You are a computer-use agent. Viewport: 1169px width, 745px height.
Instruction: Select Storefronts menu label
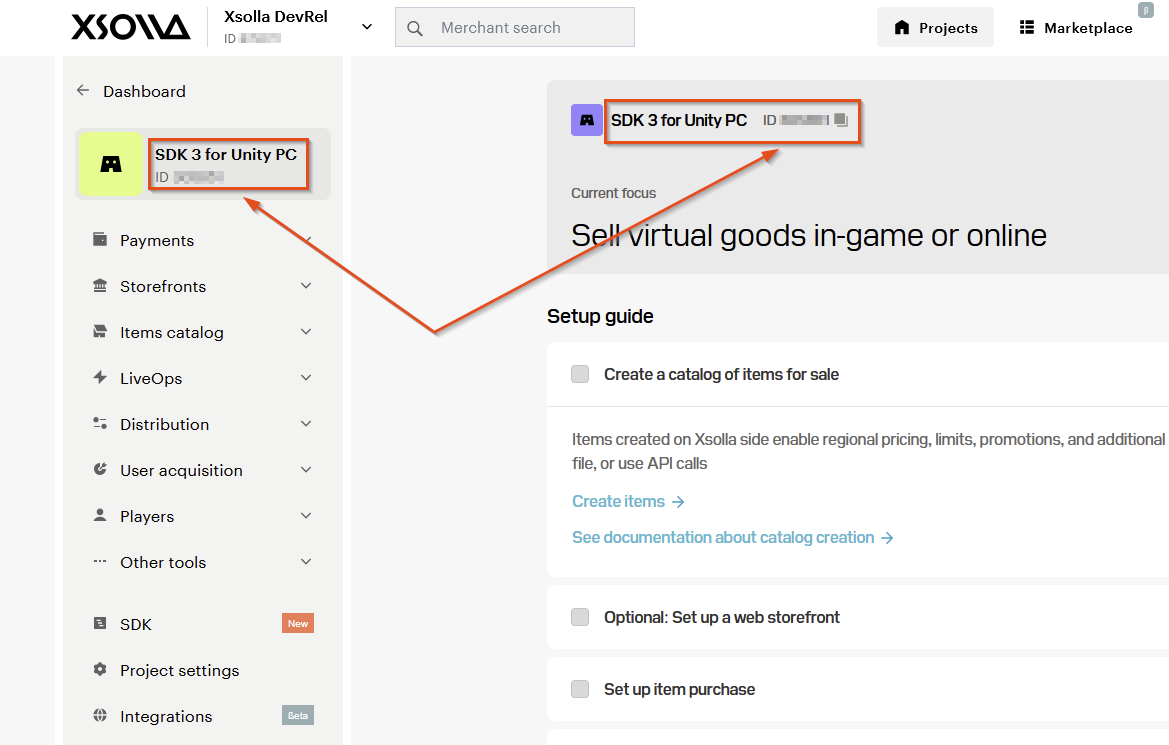[x=163, y=286]
